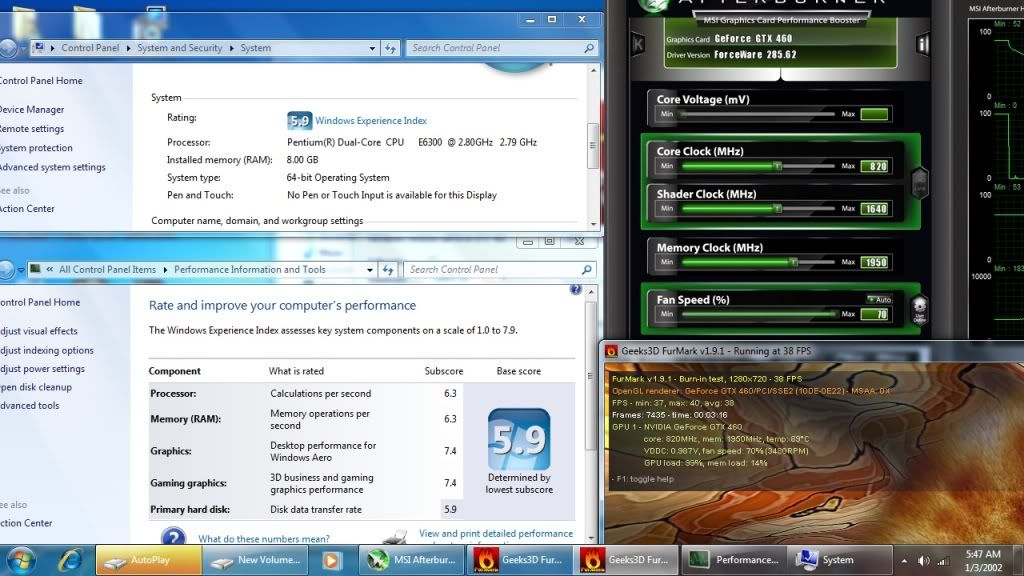Click the Core Voltage slider track
The image size is (1024, 576).
[x=758, y=114]
